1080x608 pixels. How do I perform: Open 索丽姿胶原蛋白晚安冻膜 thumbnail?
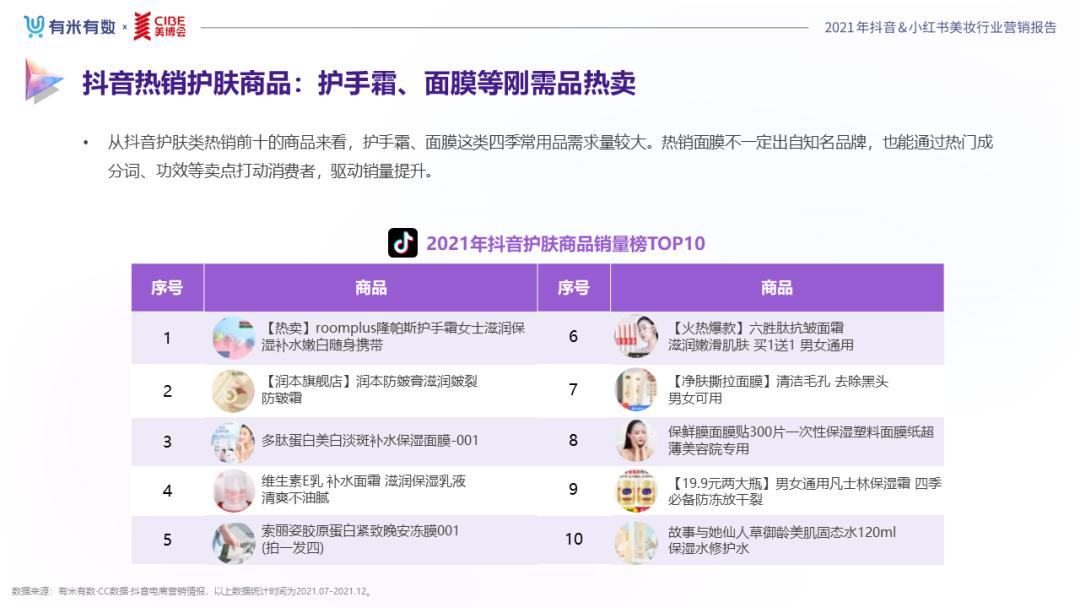tap(233, 541)
